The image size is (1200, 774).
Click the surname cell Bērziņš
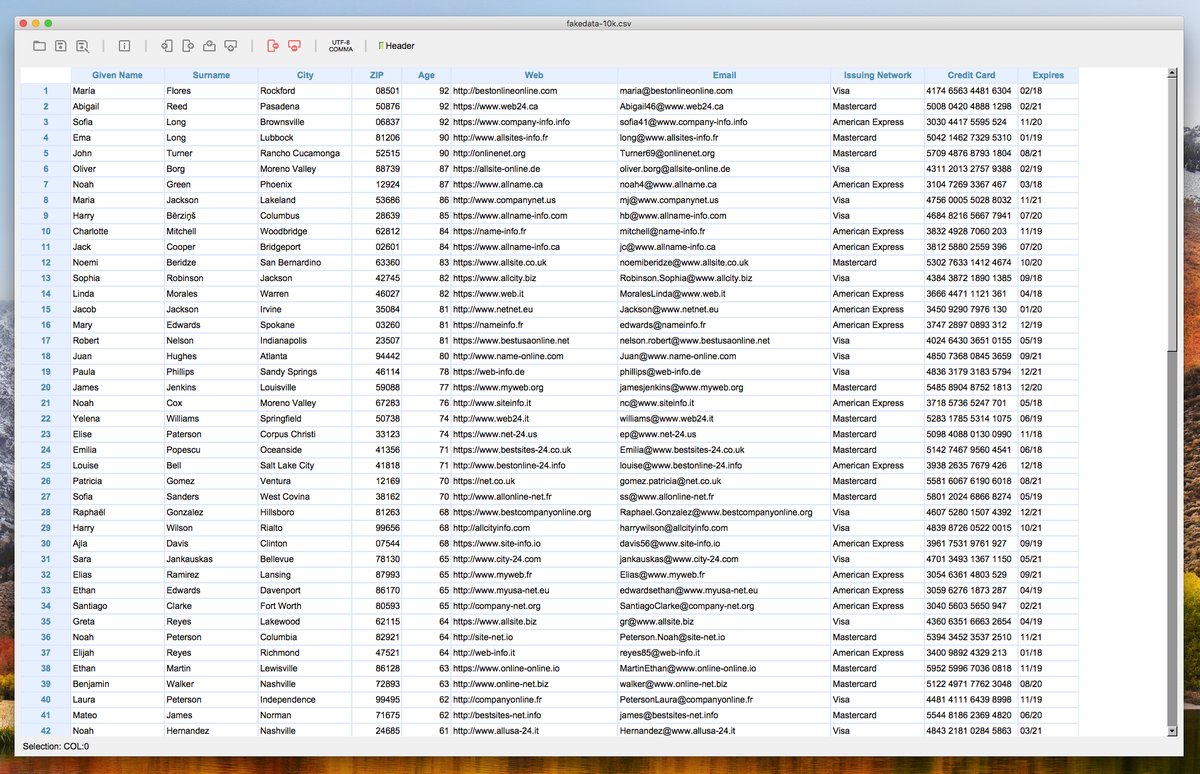211,215
